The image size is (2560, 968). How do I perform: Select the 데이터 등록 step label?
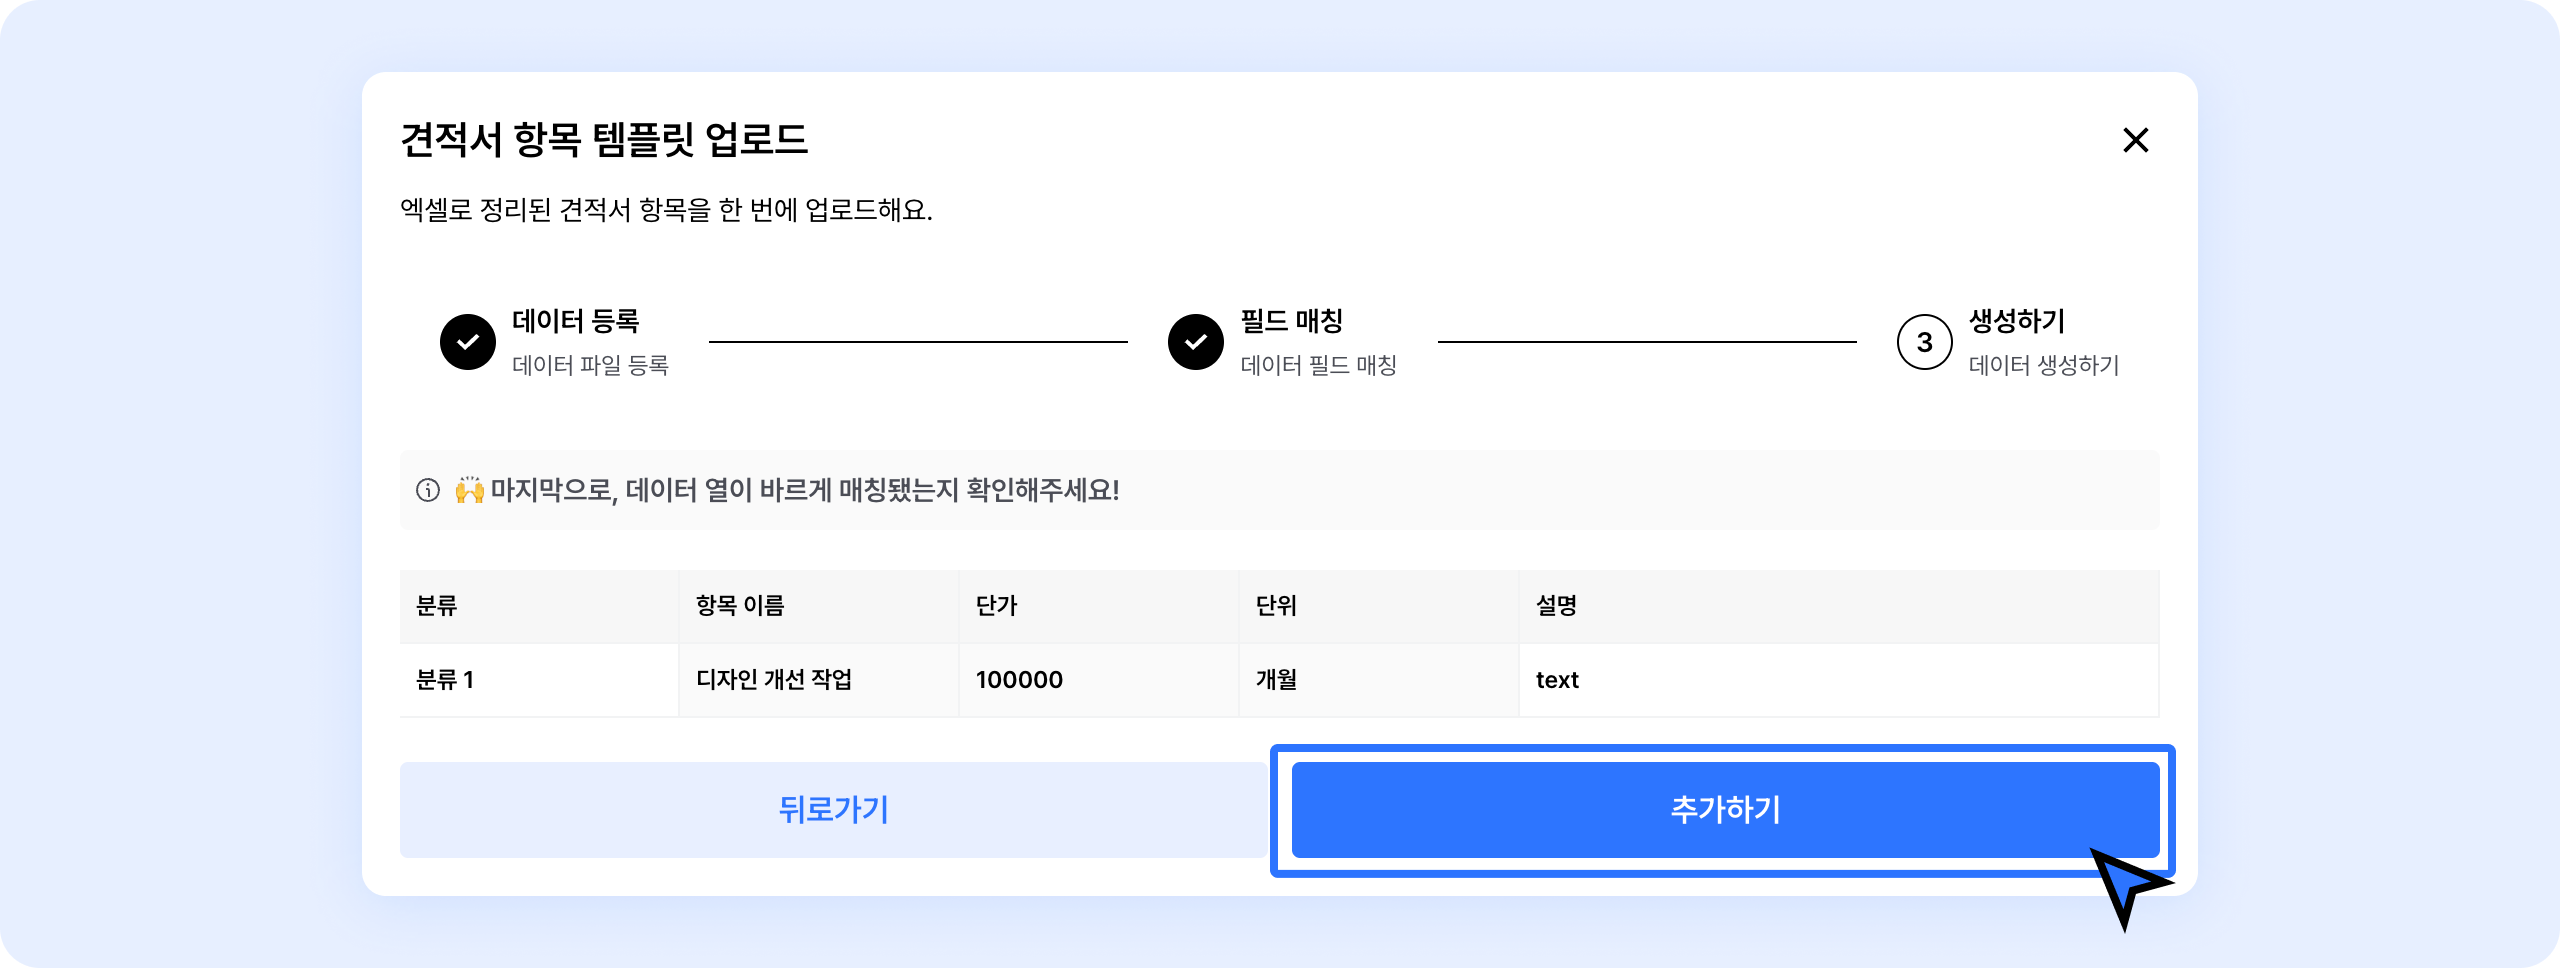575,321
